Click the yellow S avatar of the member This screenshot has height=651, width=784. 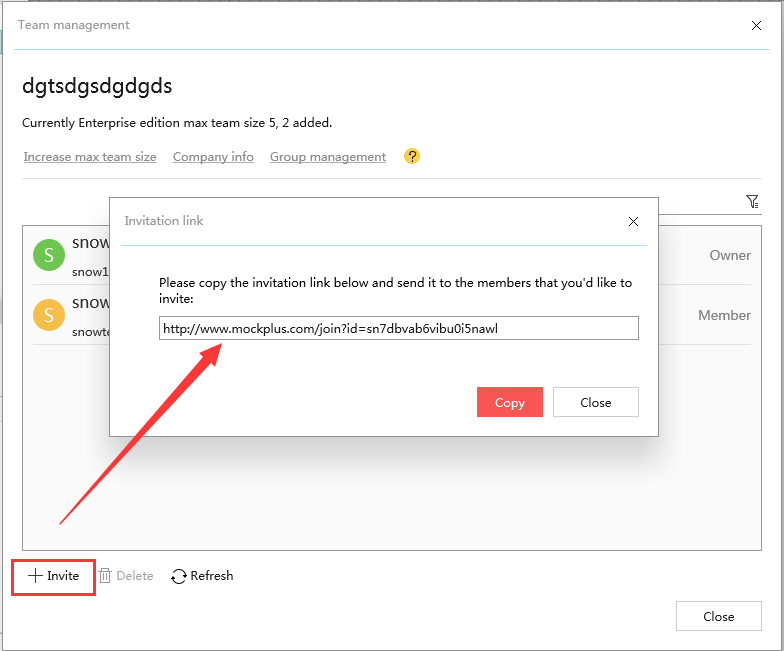[x=48, y=315]
